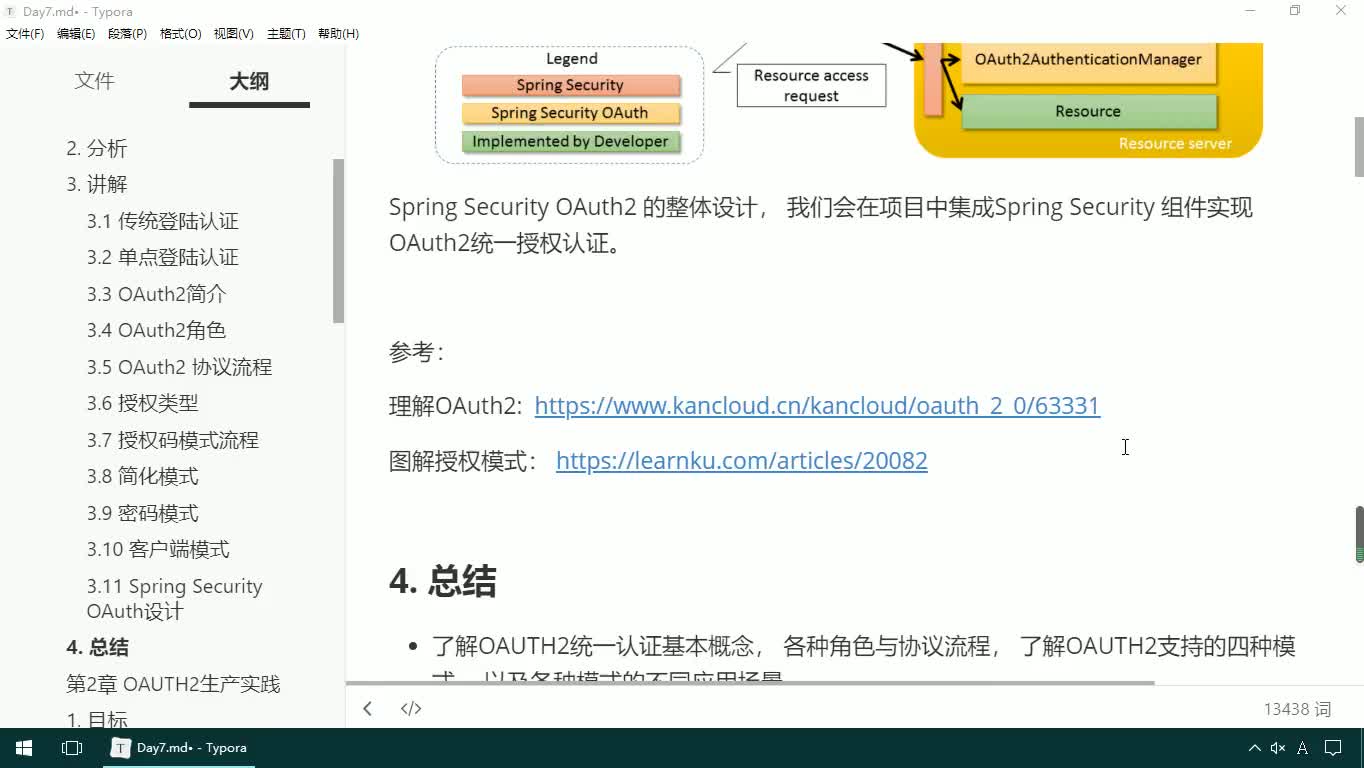
Task: Click the muted volume tray icon
Action: click(x=1278, y=748)
